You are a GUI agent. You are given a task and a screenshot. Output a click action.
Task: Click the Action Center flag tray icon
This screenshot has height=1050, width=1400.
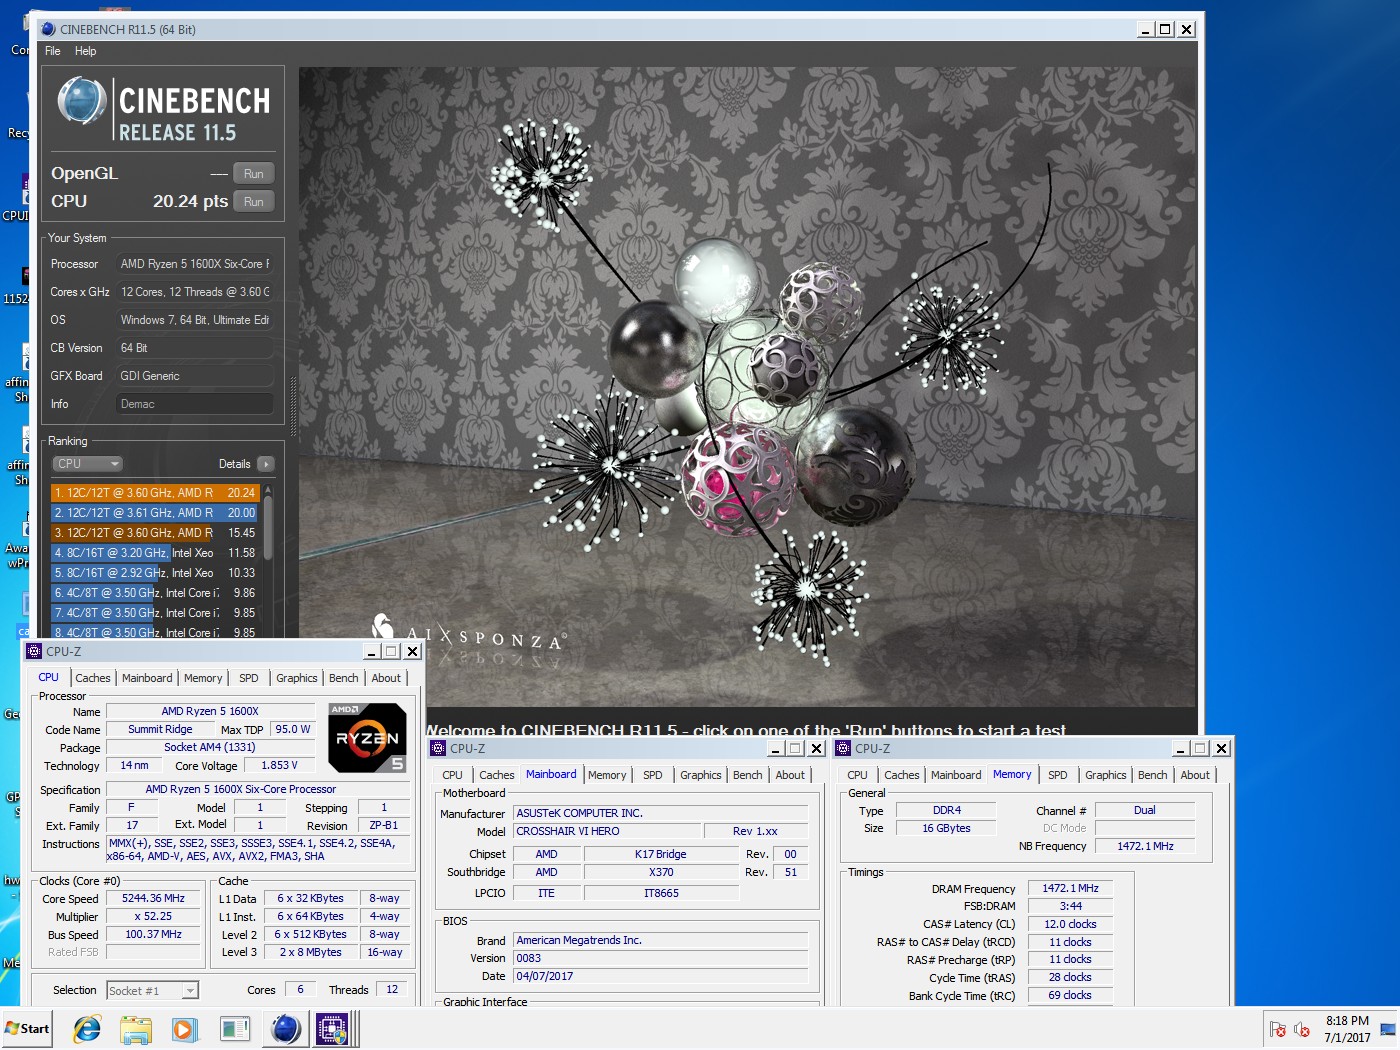(x=1277, y=1030)
